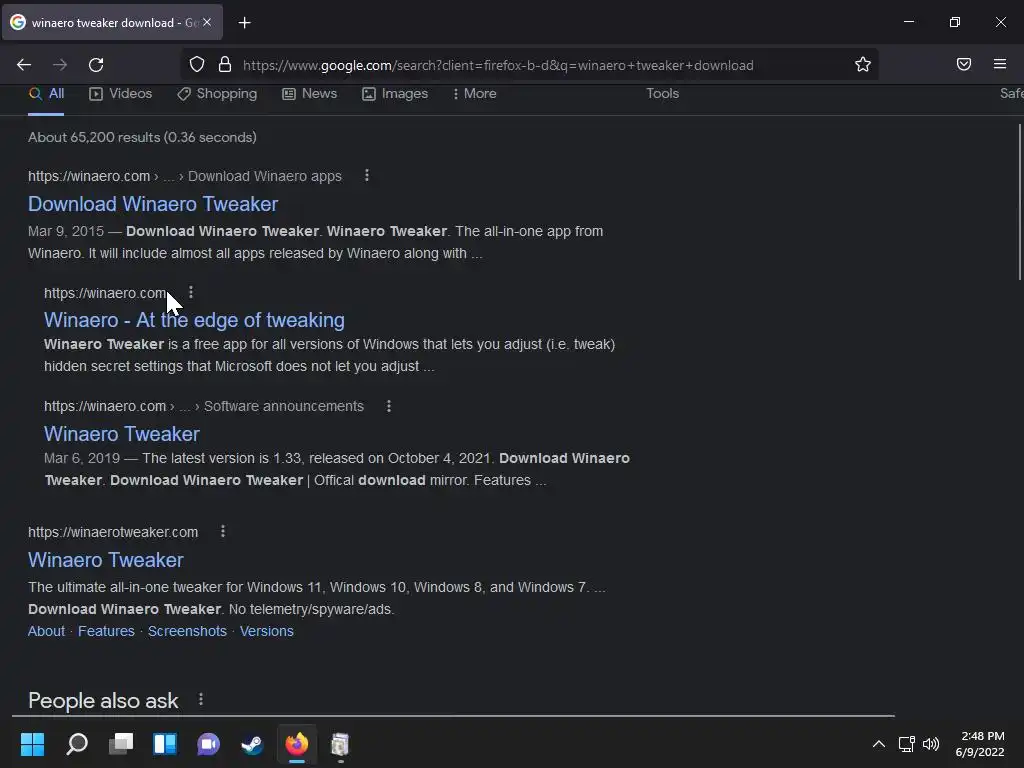The image size is (1024, 768).
Task: Open Winaero Tweaker link under Software announcements
Action: click(121, 434)
